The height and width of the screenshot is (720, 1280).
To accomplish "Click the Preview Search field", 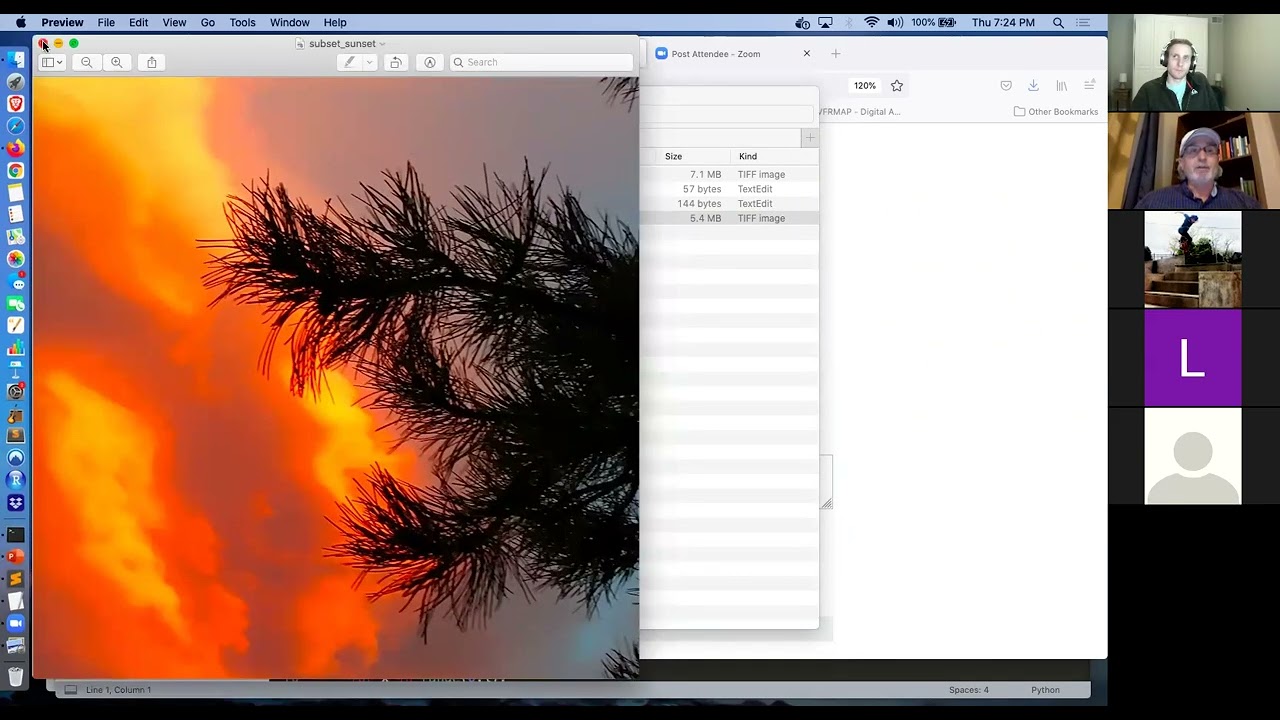I will (541, 62).
